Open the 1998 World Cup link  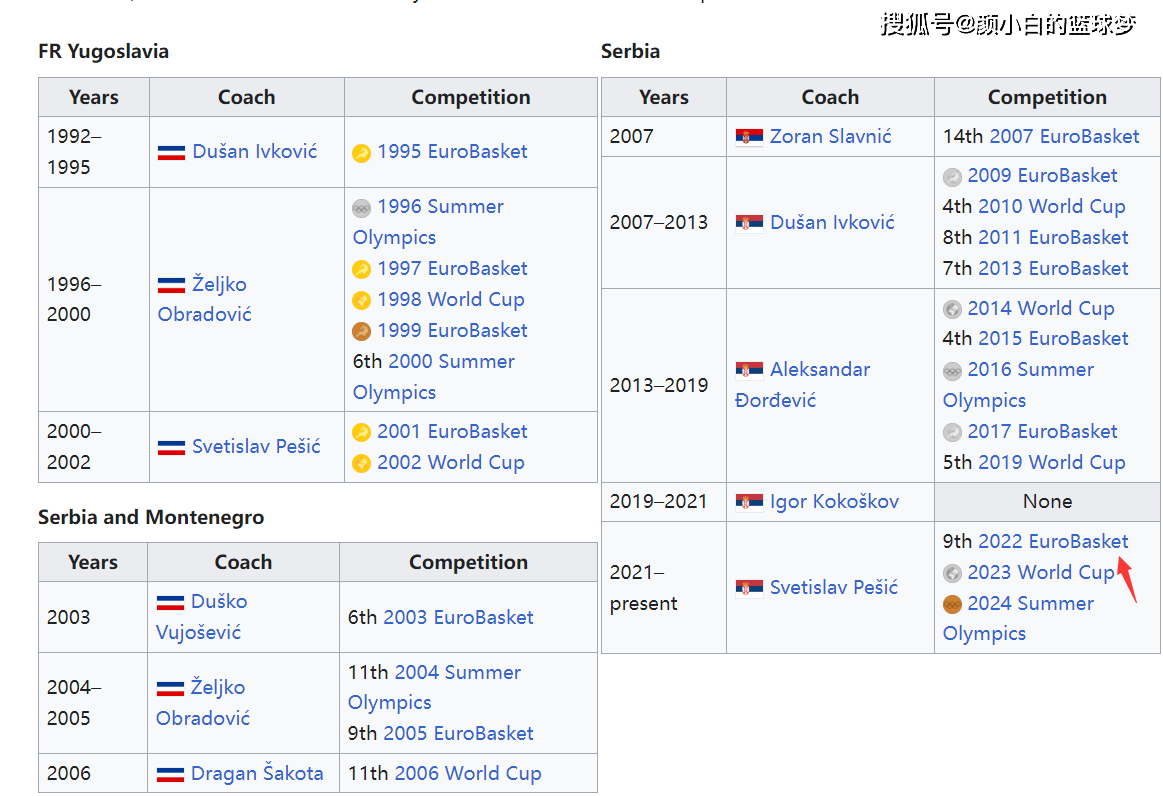(x=451, y=299)
